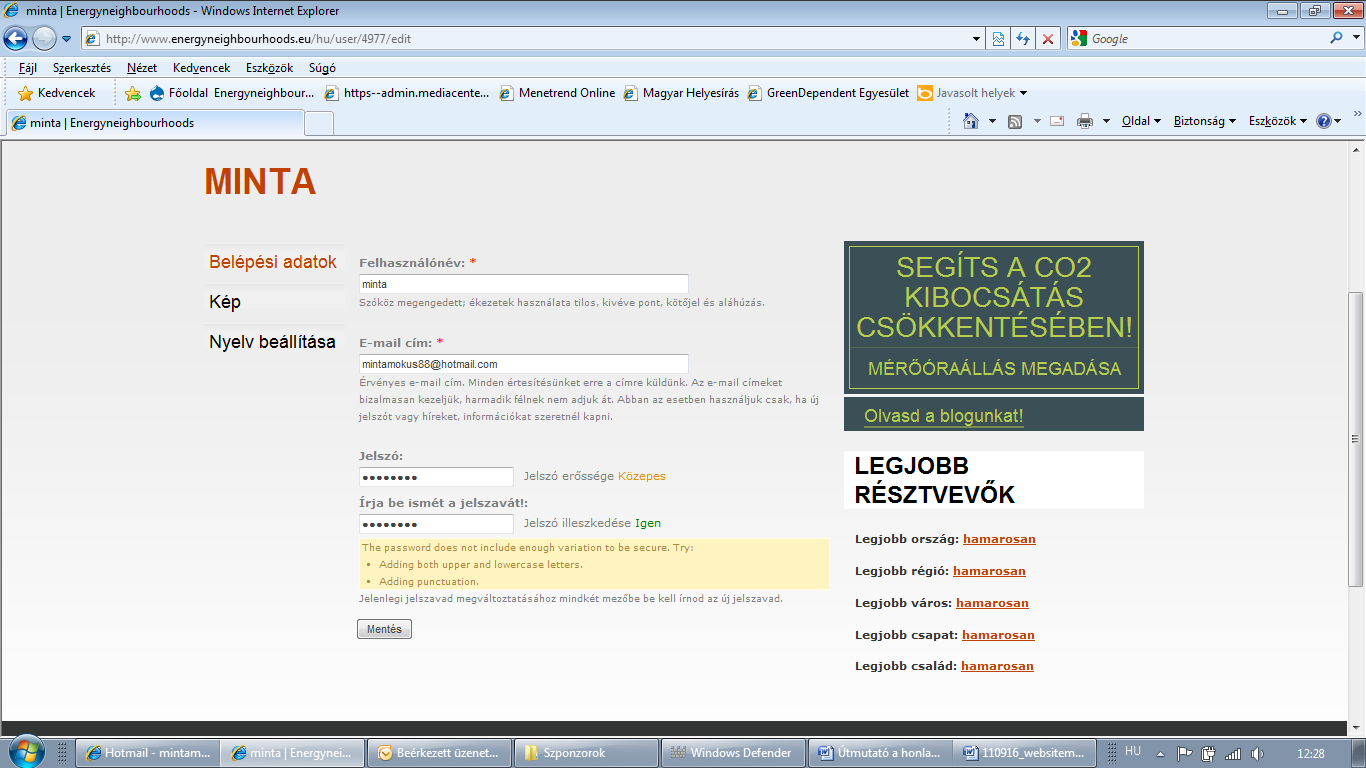
Task: Open the Windows Start orb
Action: pos(25,752)
